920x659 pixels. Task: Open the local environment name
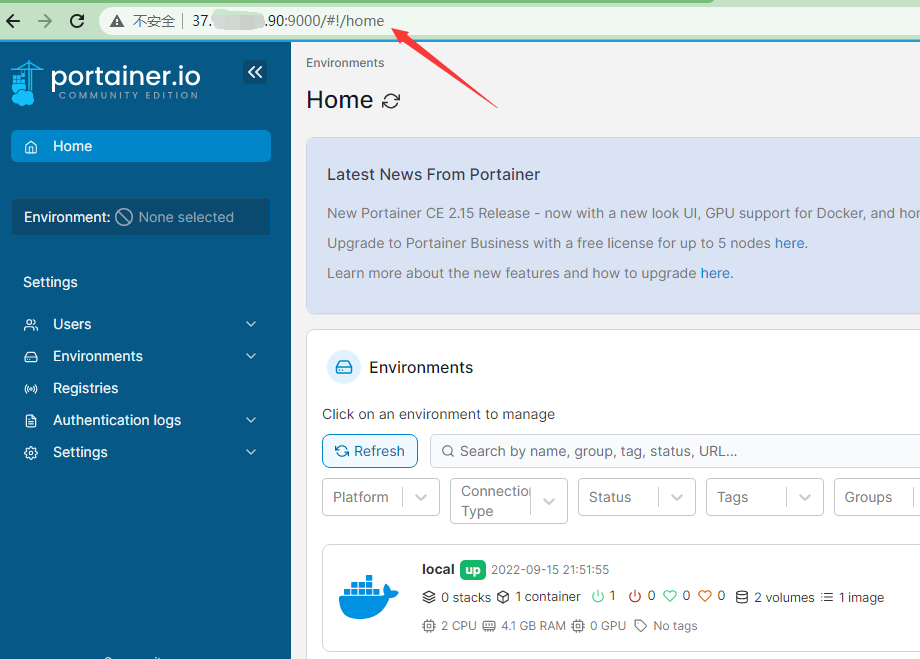click(438, 569)
